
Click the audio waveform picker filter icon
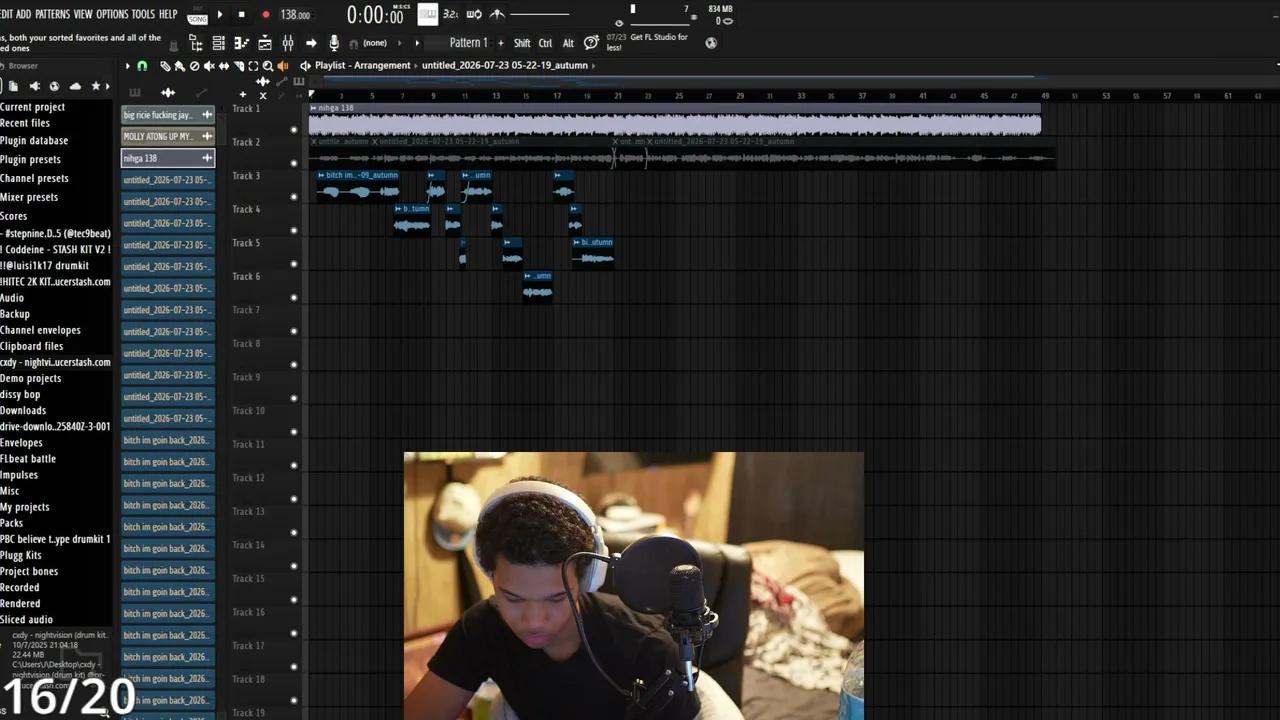click(x=168, y=93)
